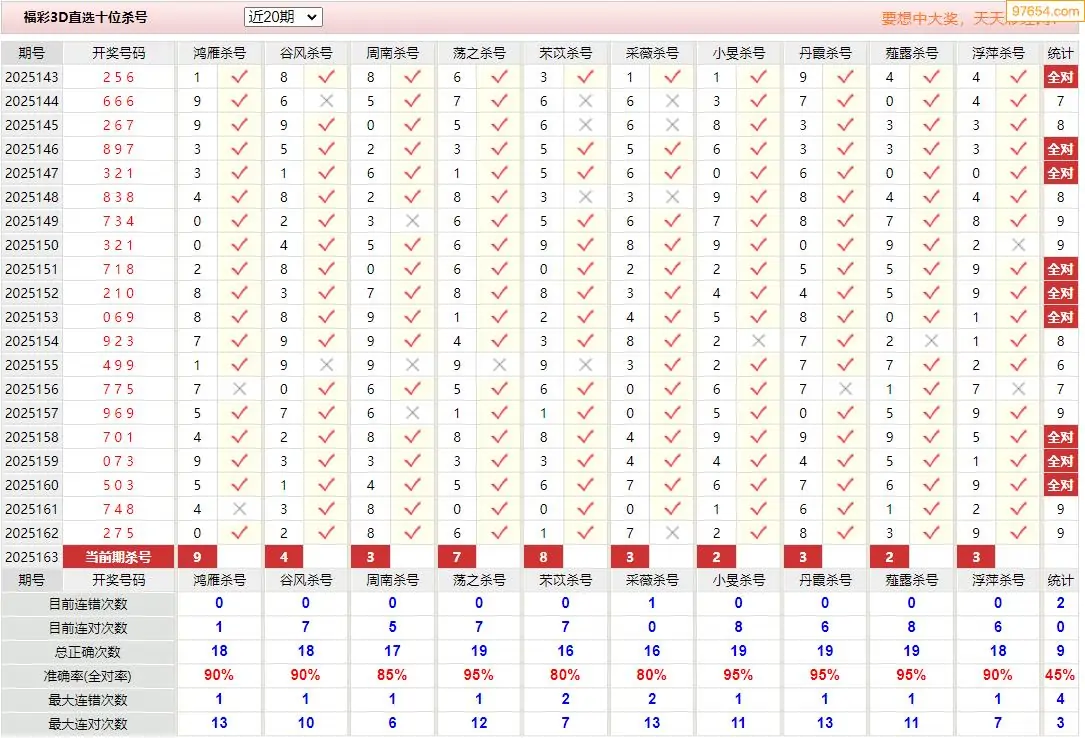Image resolution: width=1085 pixels, height=738 pixels.
Task: Click the red 当前期杀号 label
Action: (x=118, y=557)
